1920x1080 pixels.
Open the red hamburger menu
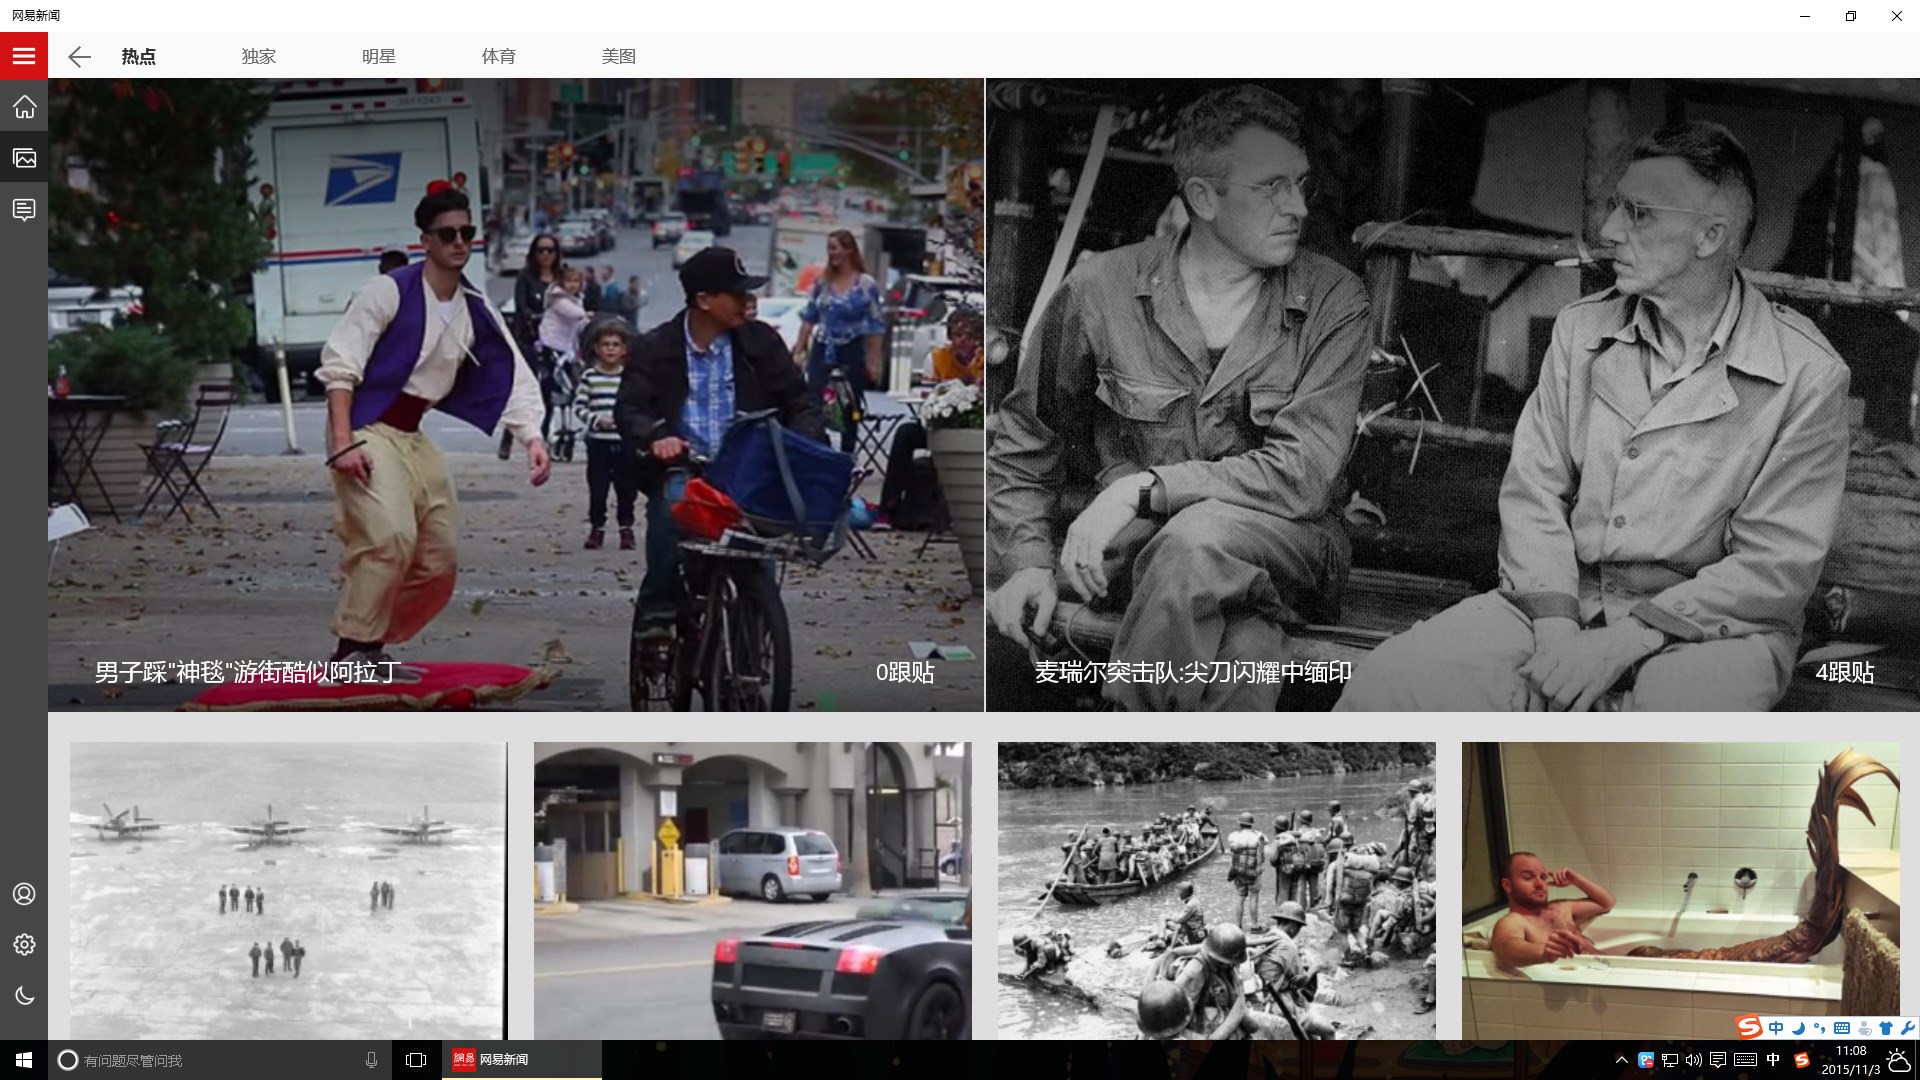coord(24,56)
